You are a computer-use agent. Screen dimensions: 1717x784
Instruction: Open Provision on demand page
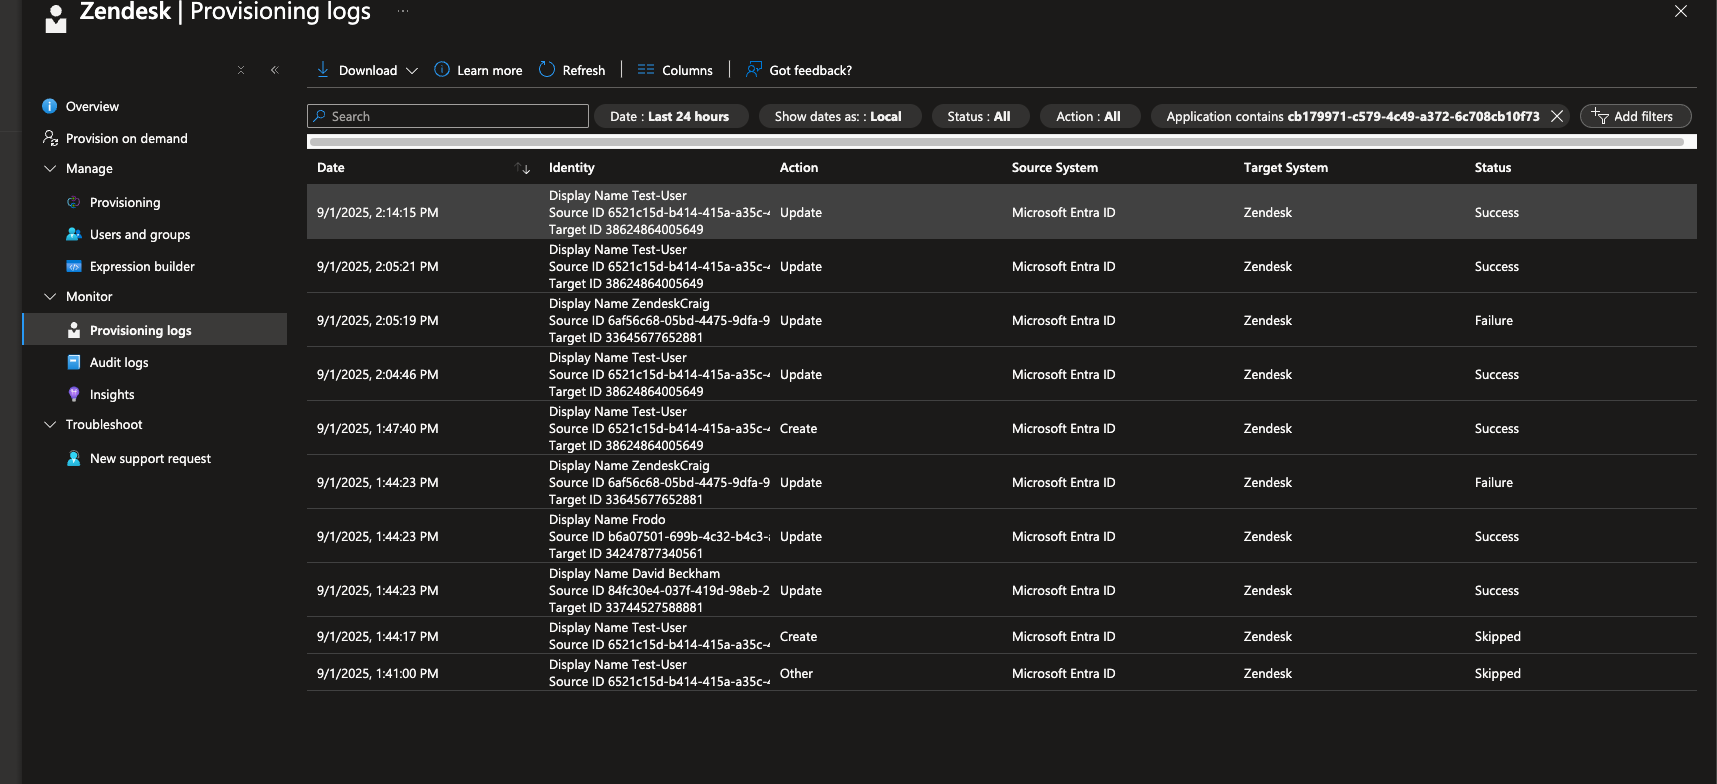click(127, 138)
